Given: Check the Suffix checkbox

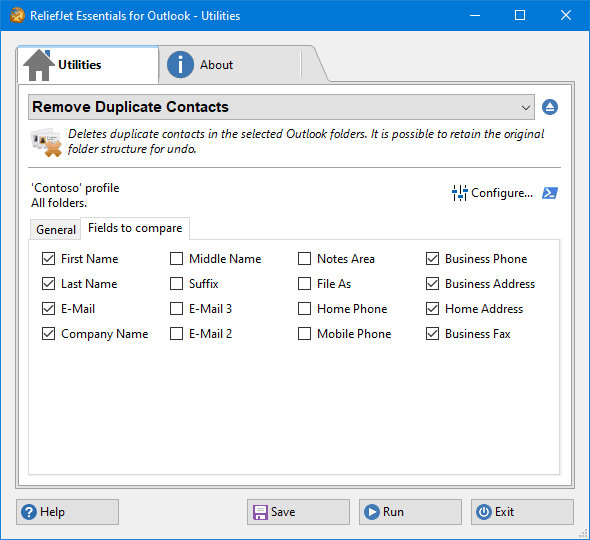Looking at the screenshot, I should (x=176, y=284).
